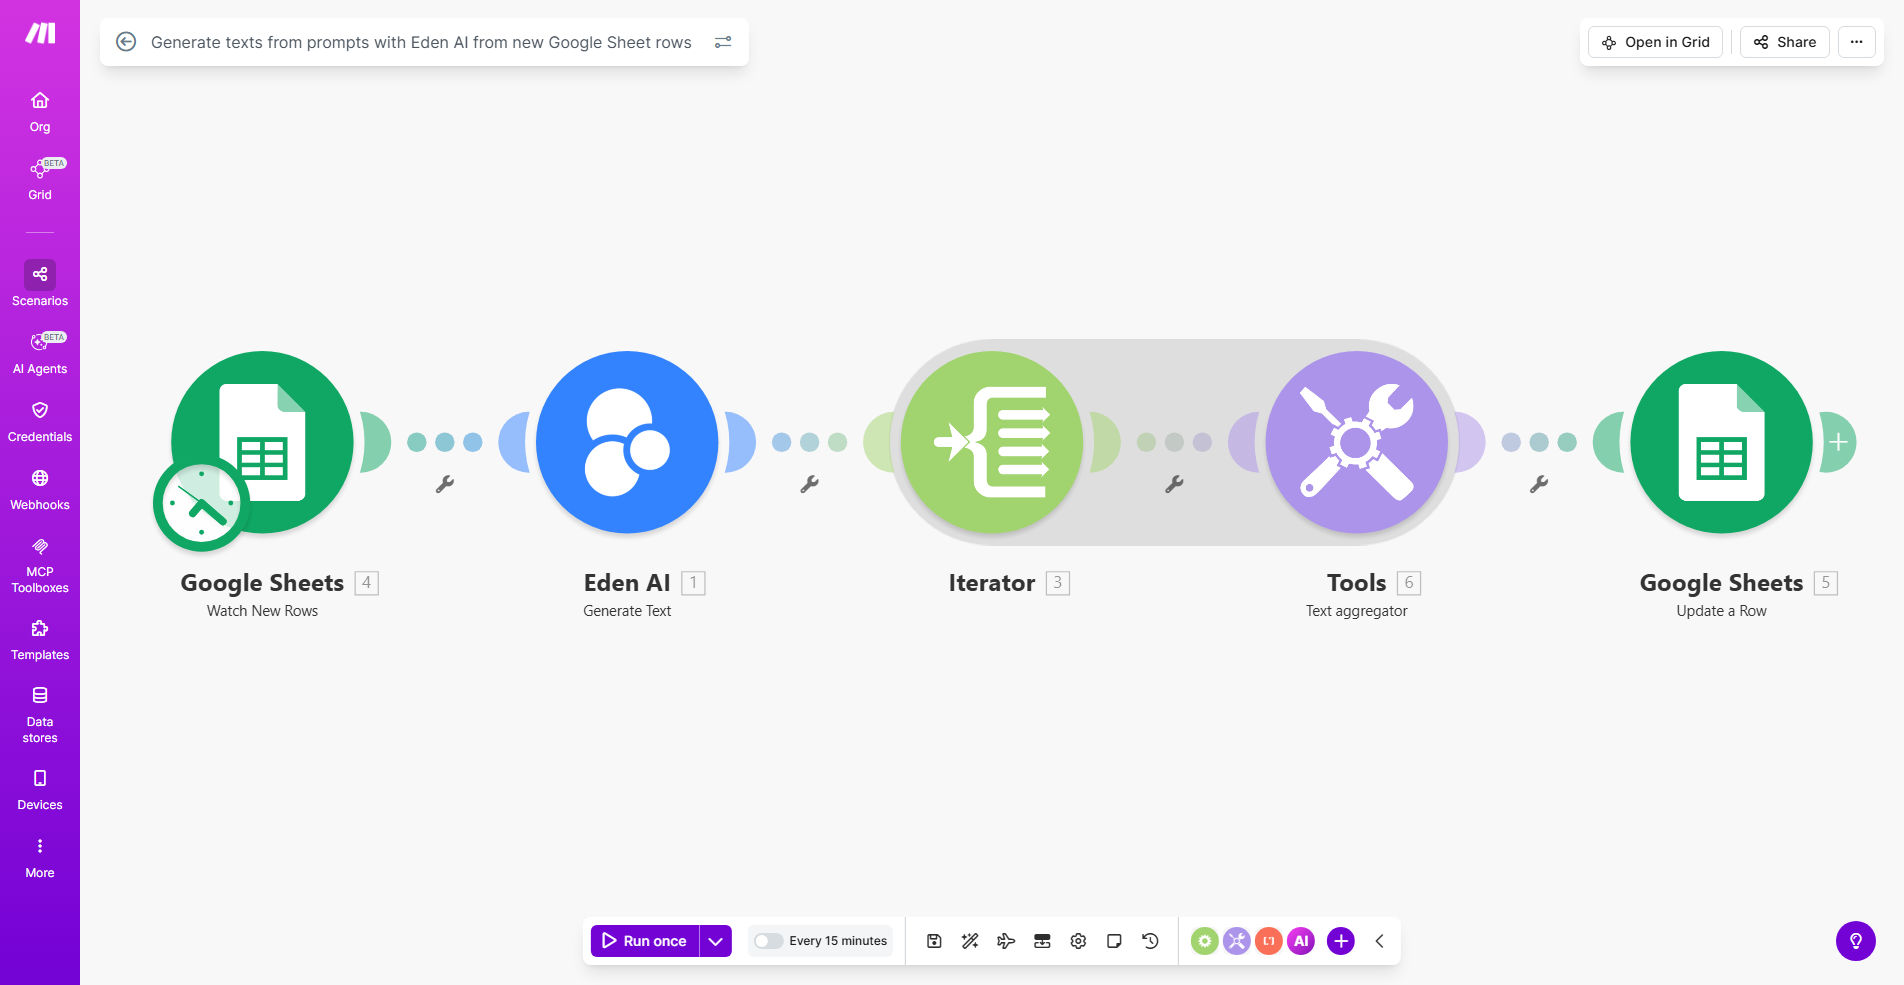
Task: Open AI Agents in the sidebar
Action: click(x=40, y=354)
